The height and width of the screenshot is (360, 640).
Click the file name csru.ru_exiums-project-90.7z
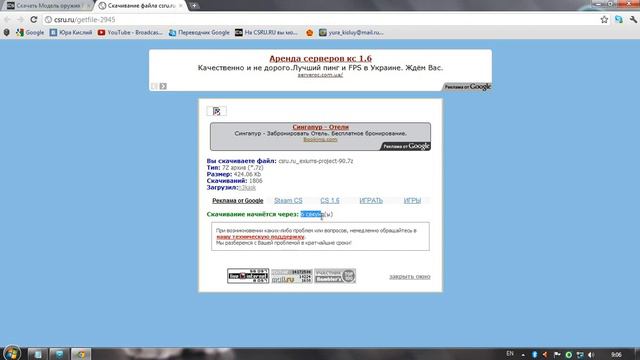316,161
